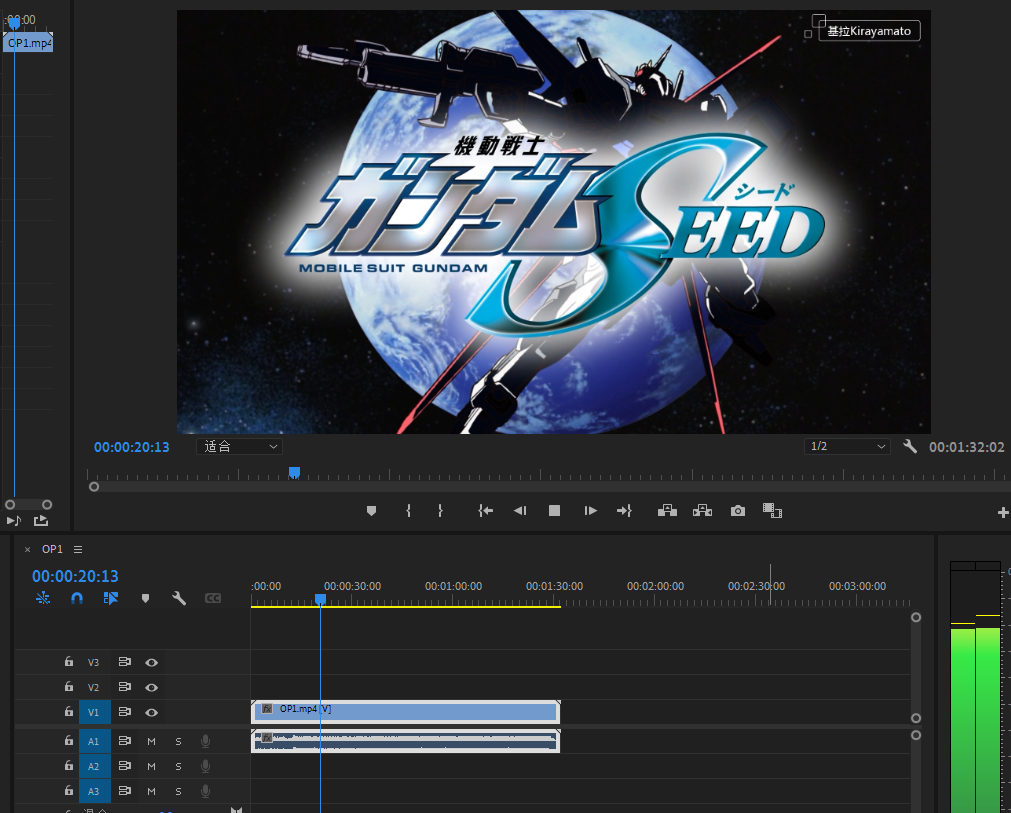Viewport: 1011px width, 813px height.
Task: Open the zoom level dropdown 适合
Action: click(239, 446)
